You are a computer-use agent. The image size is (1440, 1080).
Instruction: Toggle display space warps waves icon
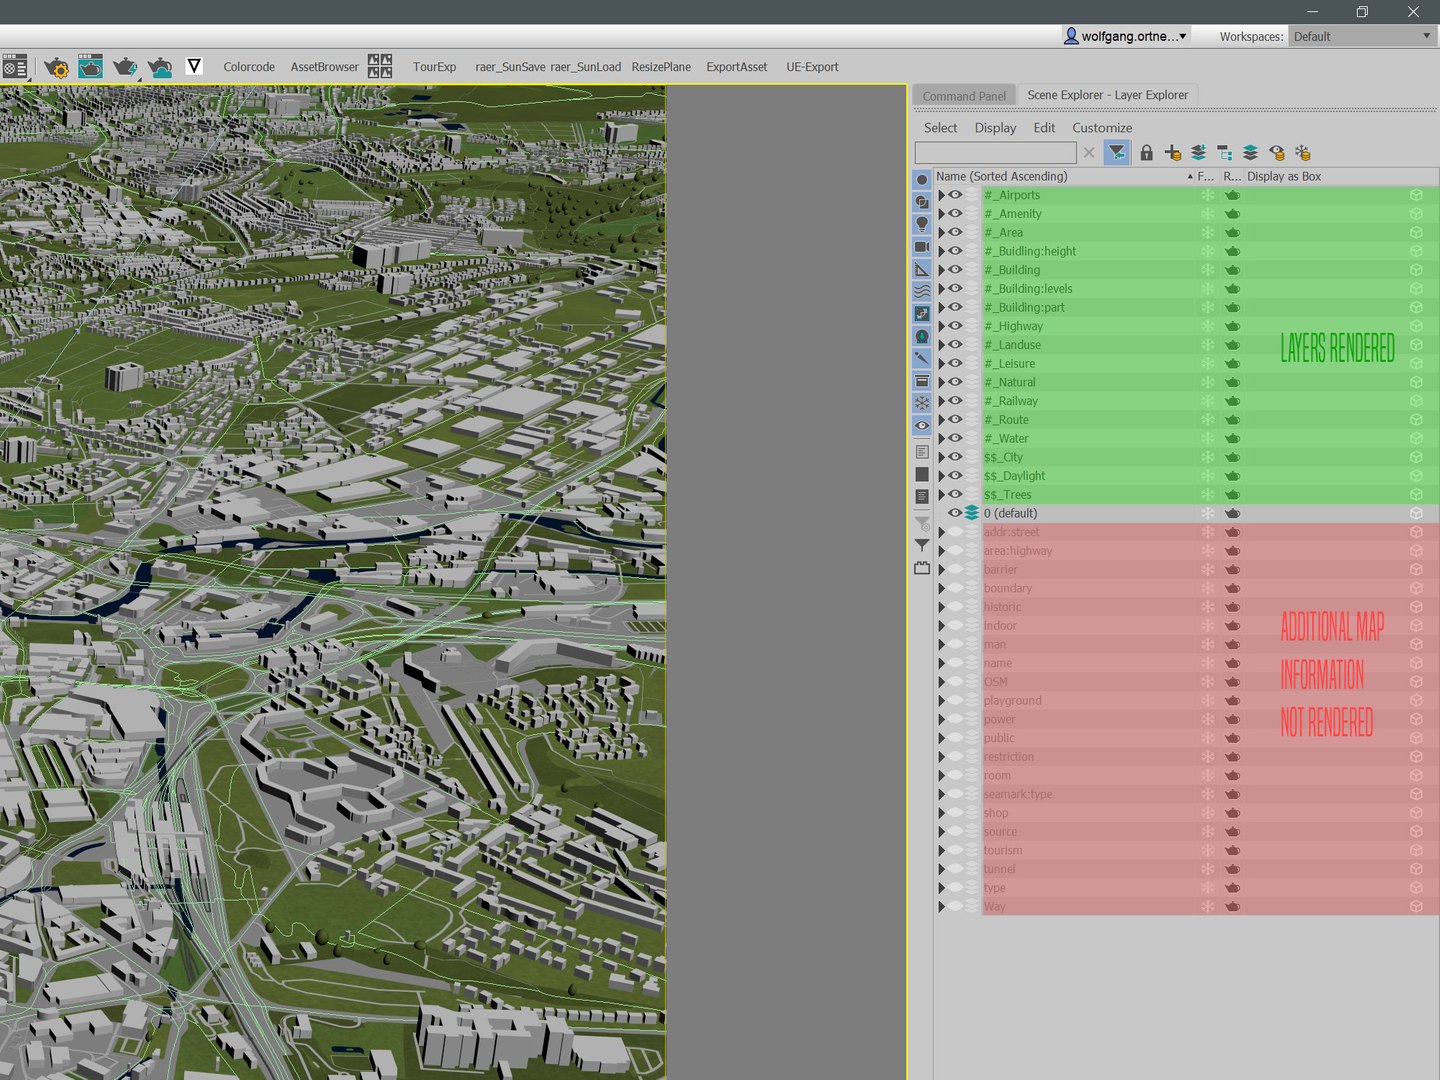[x=922, y=291]
